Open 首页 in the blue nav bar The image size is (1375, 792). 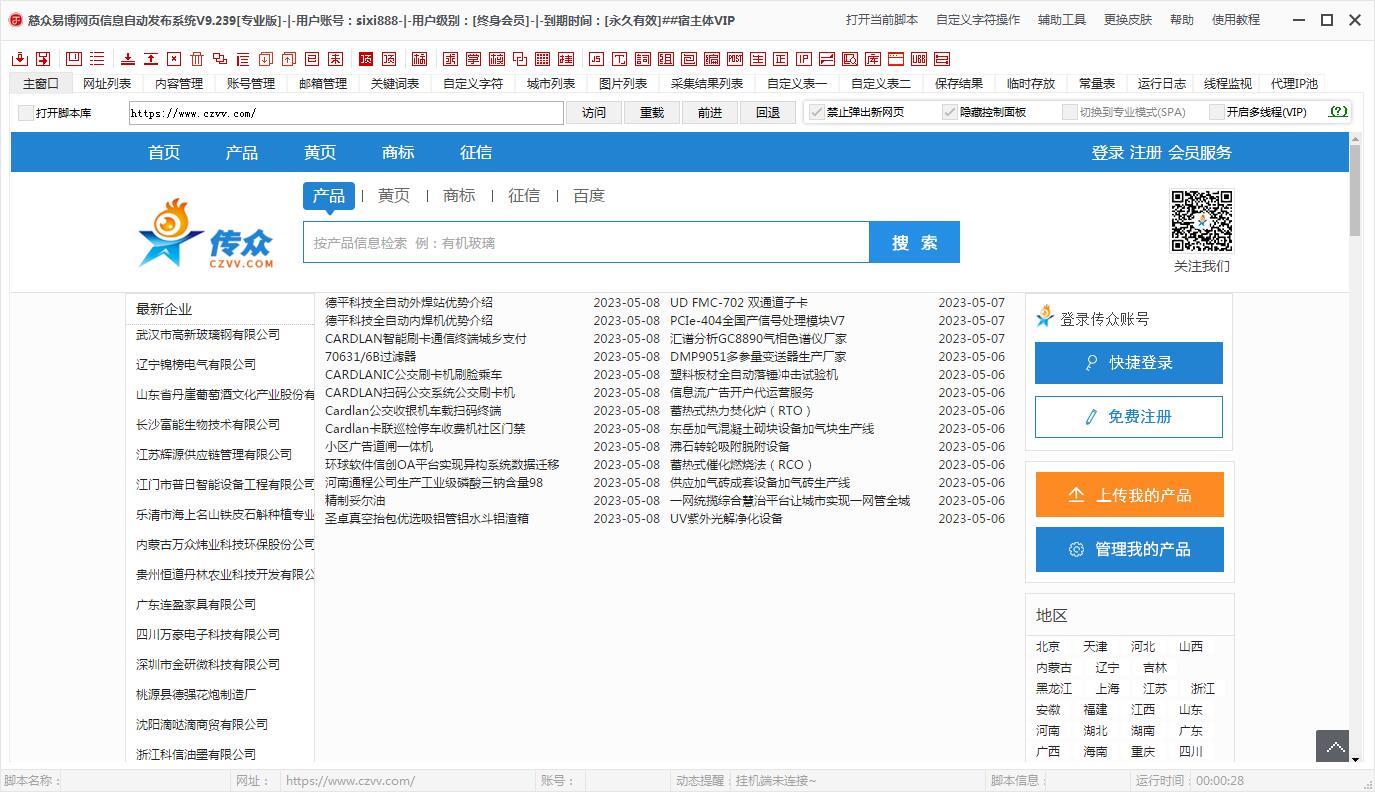[x=164, y=153]
